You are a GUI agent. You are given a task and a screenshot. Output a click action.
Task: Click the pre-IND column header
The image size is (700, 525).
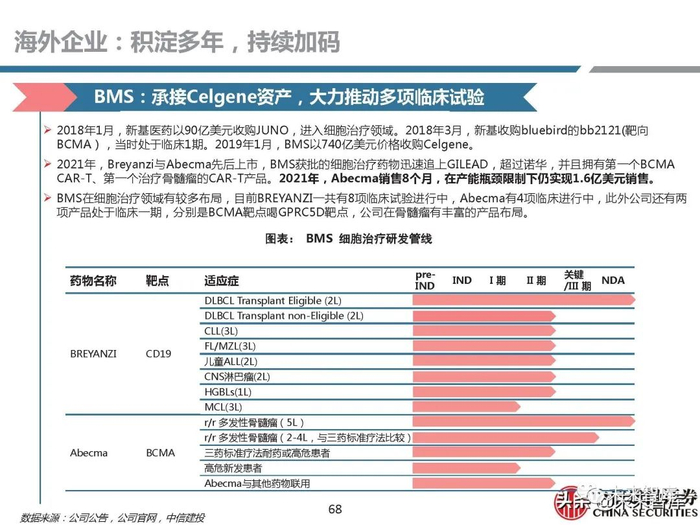pyautogui.click(x=425, y=280)
